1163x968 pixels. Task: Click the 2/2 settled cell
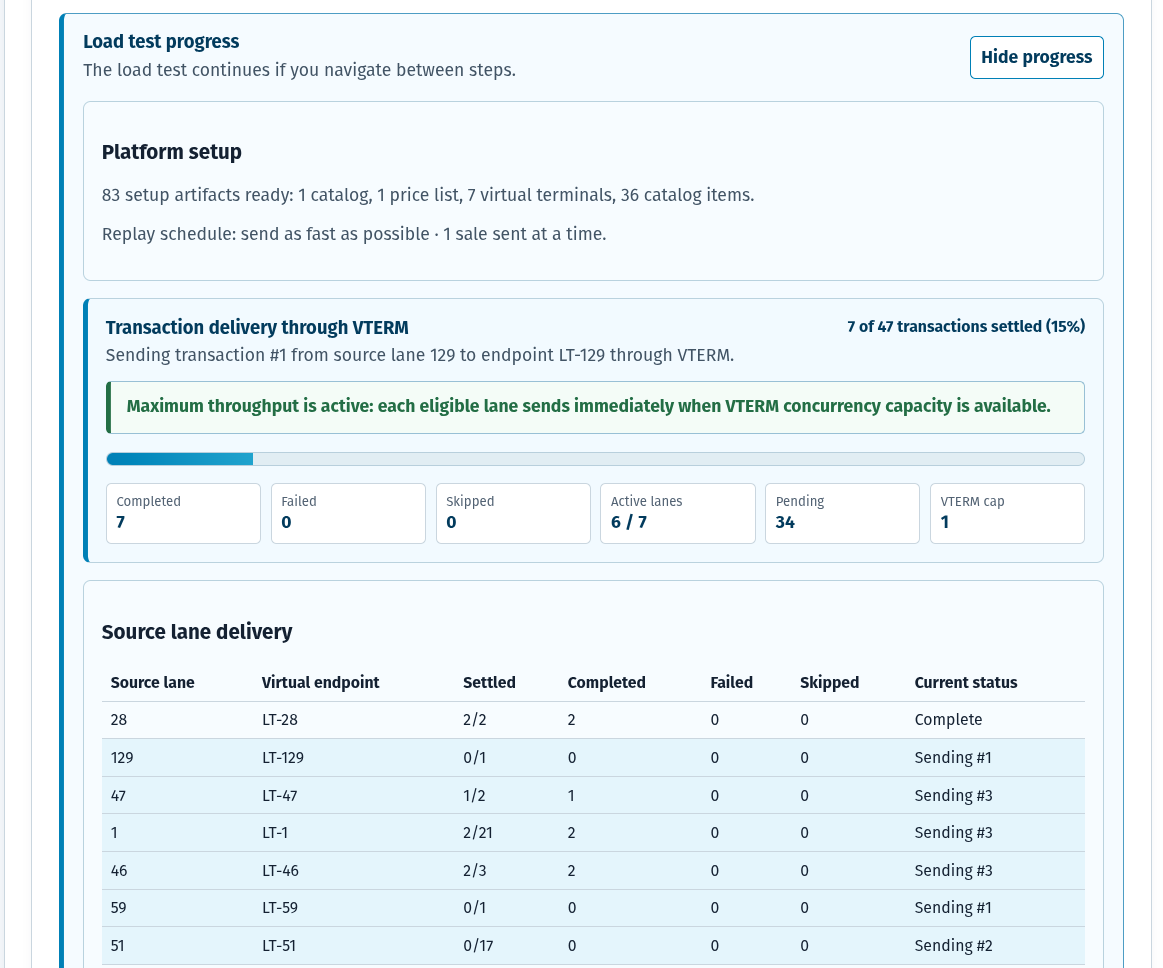(x=475, y=720)
